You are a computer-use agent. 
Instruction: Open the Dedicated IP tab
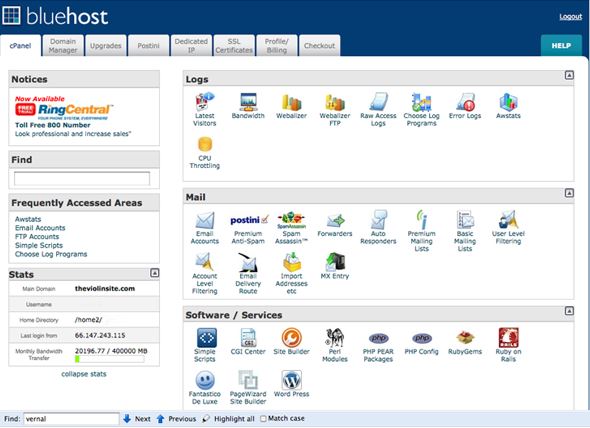(191, 46)
